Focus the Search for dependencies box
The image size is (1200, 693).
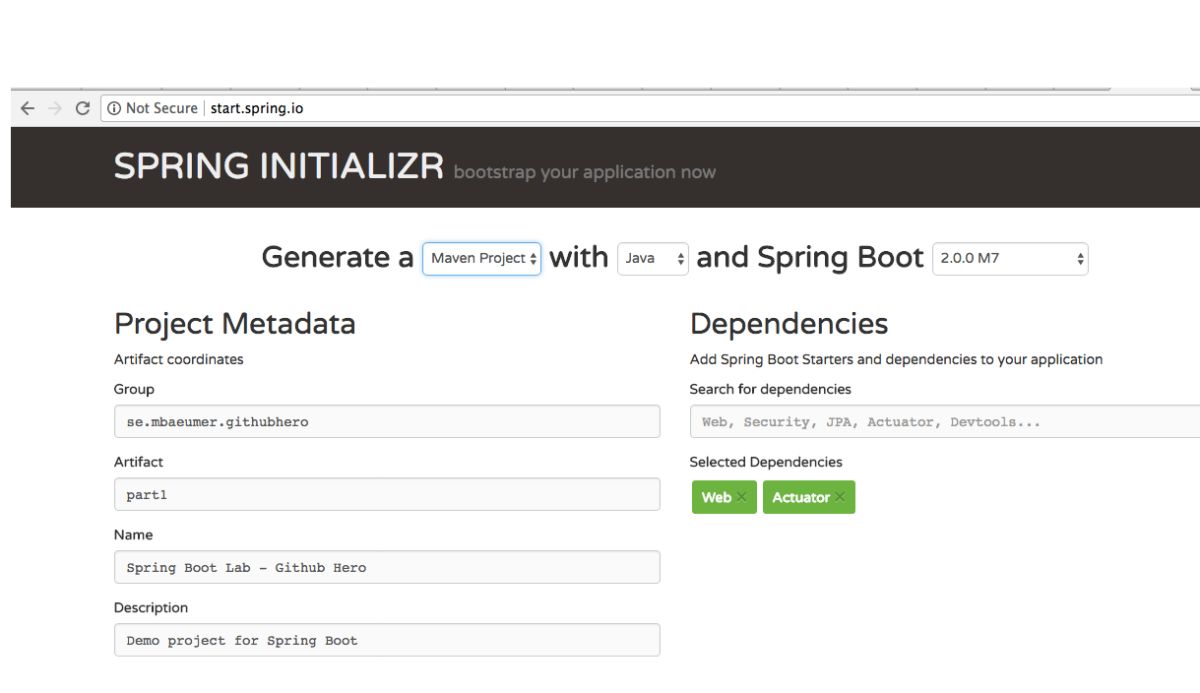click(x=945, y=421)
